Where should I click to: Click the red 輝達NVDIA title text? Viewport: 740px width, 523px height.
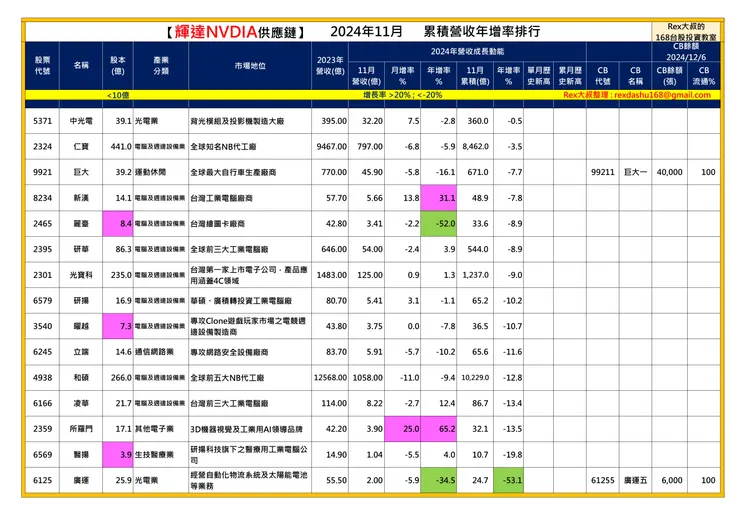216,32
